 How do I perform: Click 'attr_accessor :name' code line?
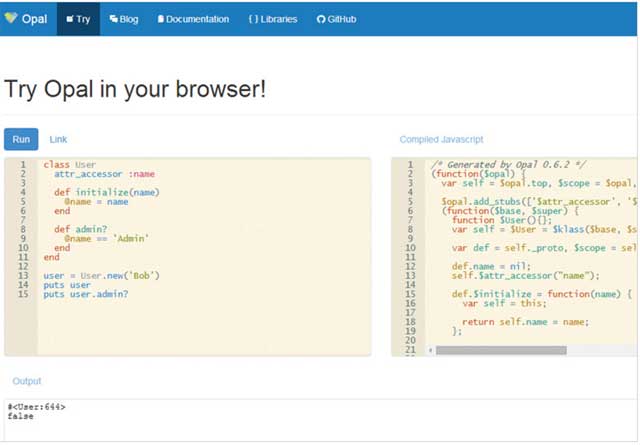pos(104,174)
